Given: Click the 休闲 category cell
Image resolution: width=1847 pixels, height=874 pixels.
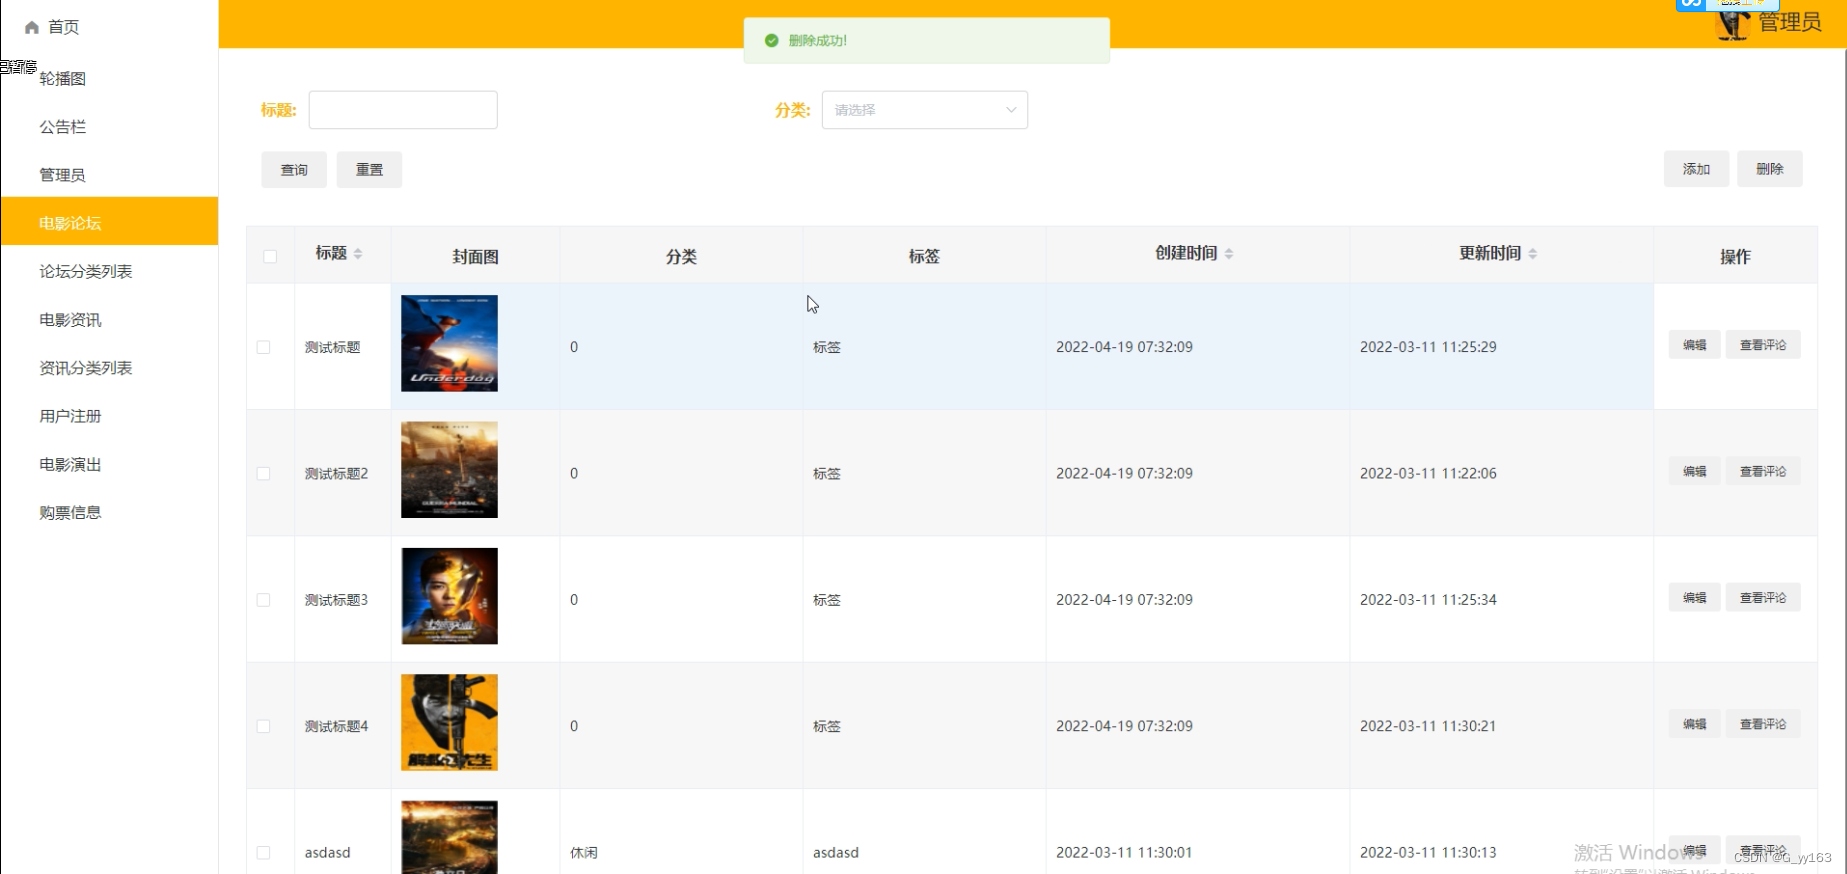Looking at the screenshot, I should (584, 853).
